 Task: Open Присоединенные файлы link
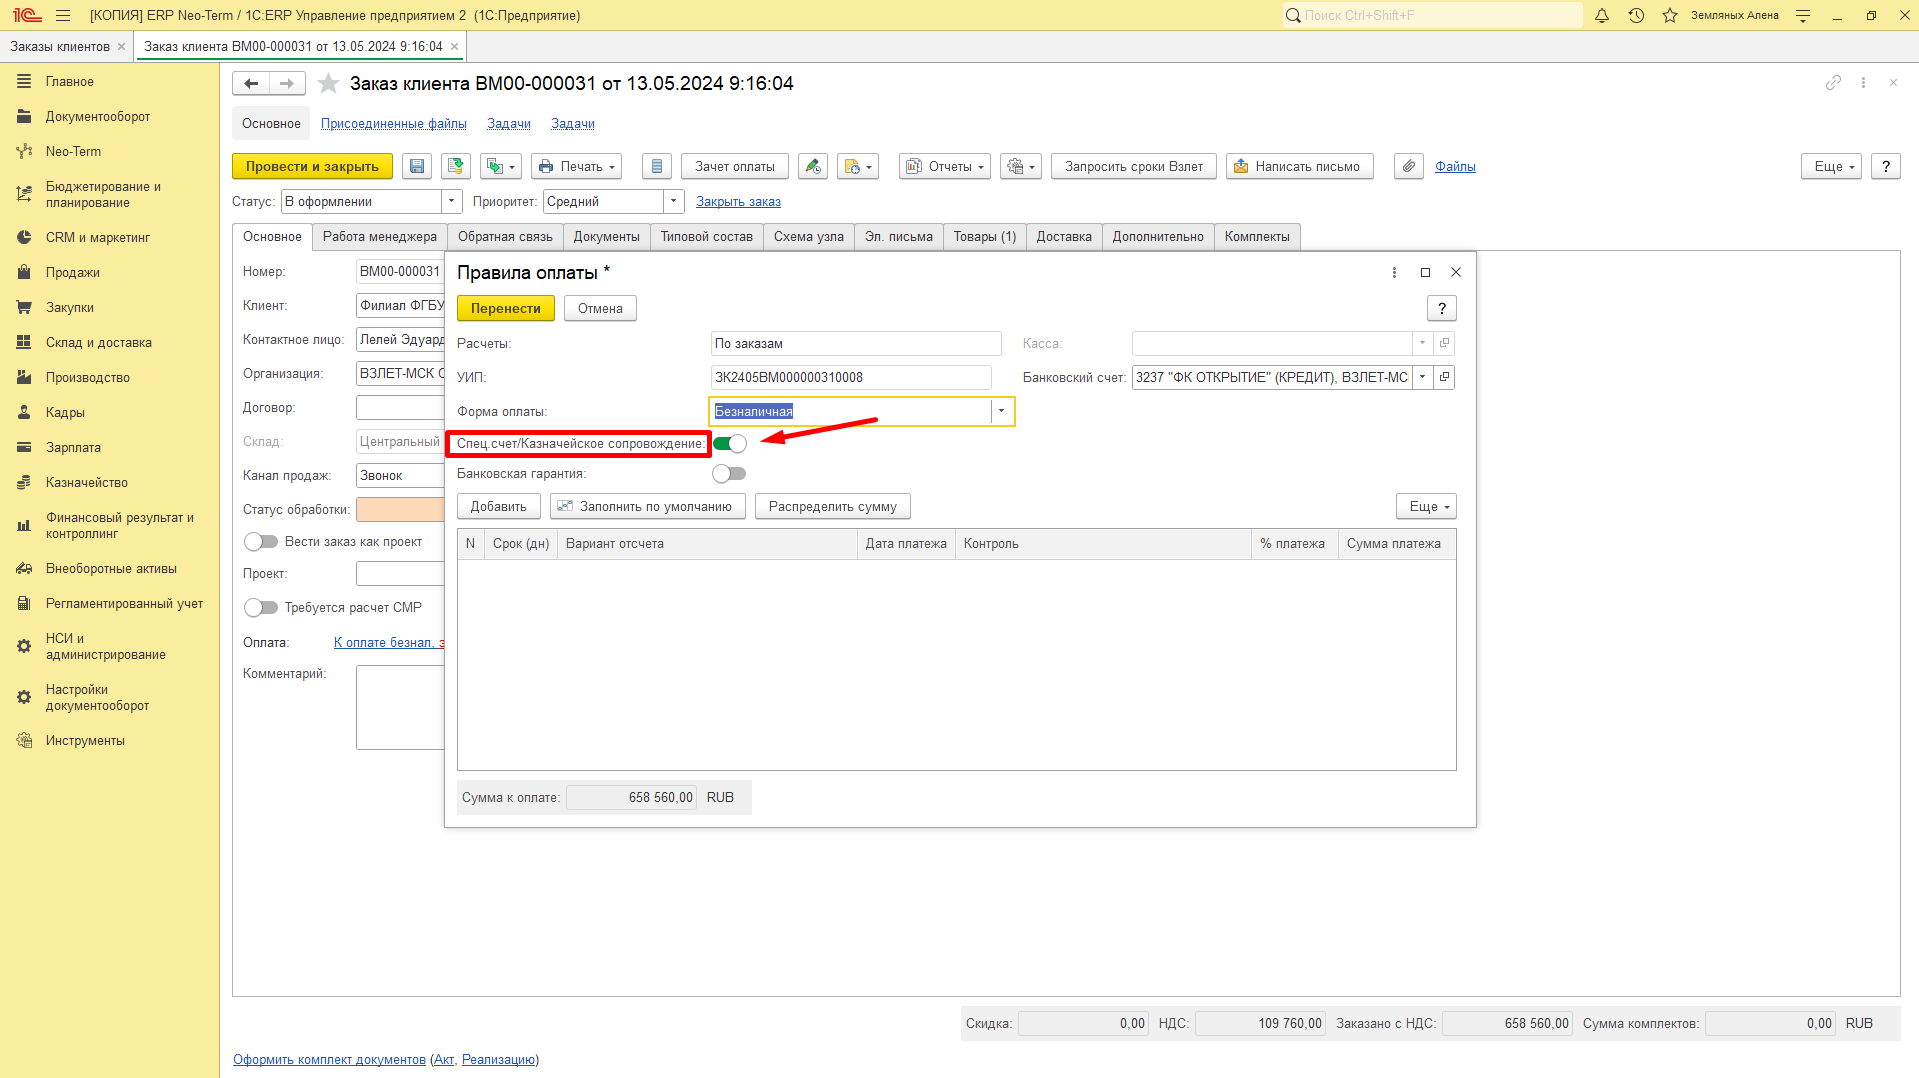click(394, 124)
